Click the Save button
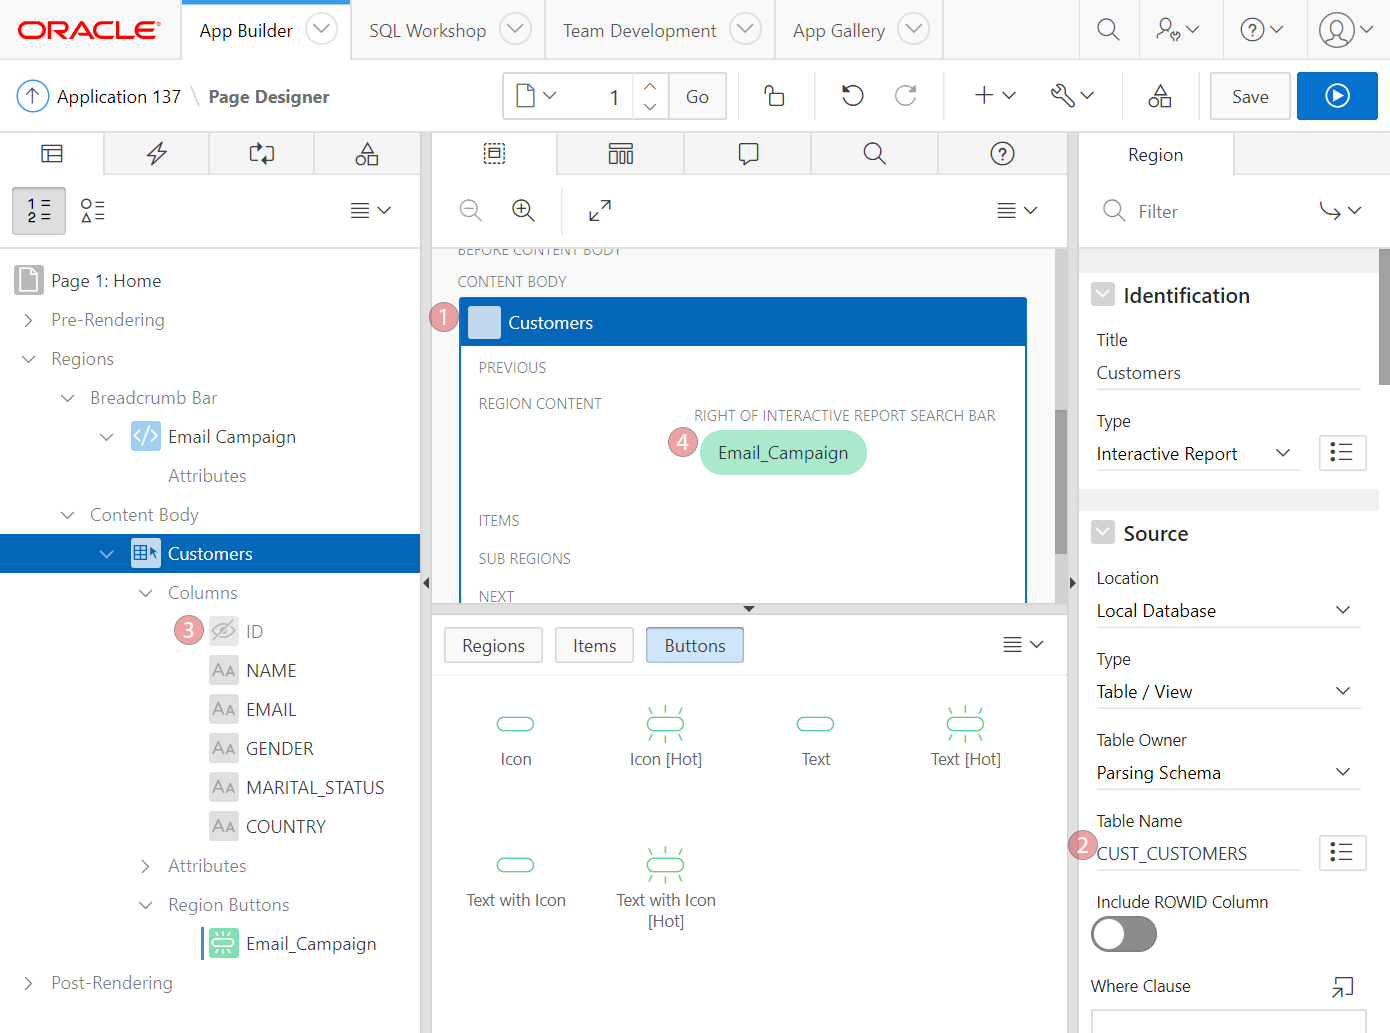This screenshot has height=1033, width=1390. pyautogui.click(x=1250, y=96)
